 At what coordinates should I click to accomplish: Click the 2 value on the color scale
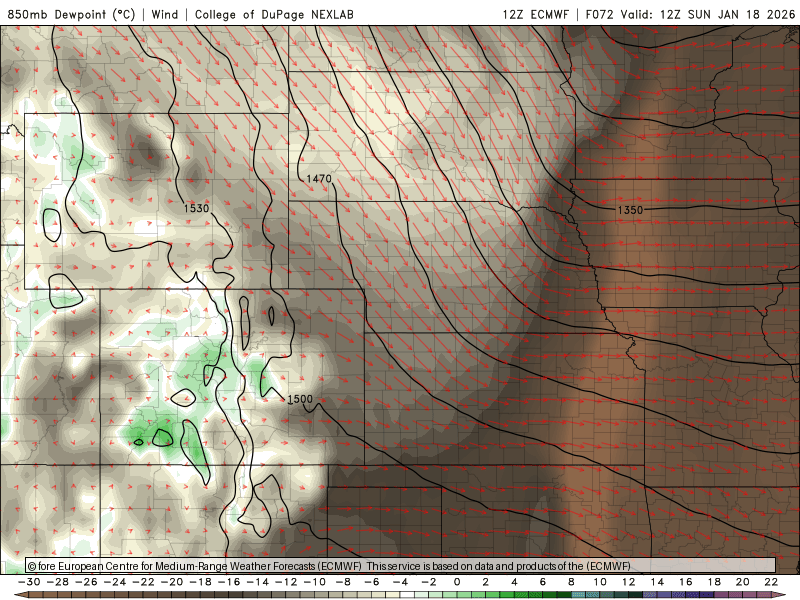click(486, 582)
